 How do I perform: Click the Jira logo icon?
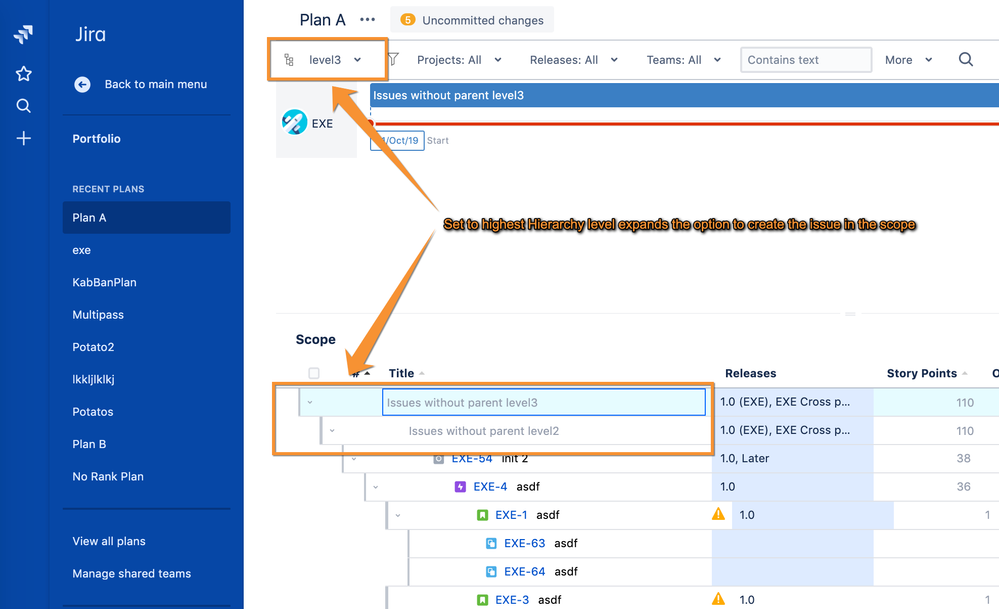click(x=24, y=34)
